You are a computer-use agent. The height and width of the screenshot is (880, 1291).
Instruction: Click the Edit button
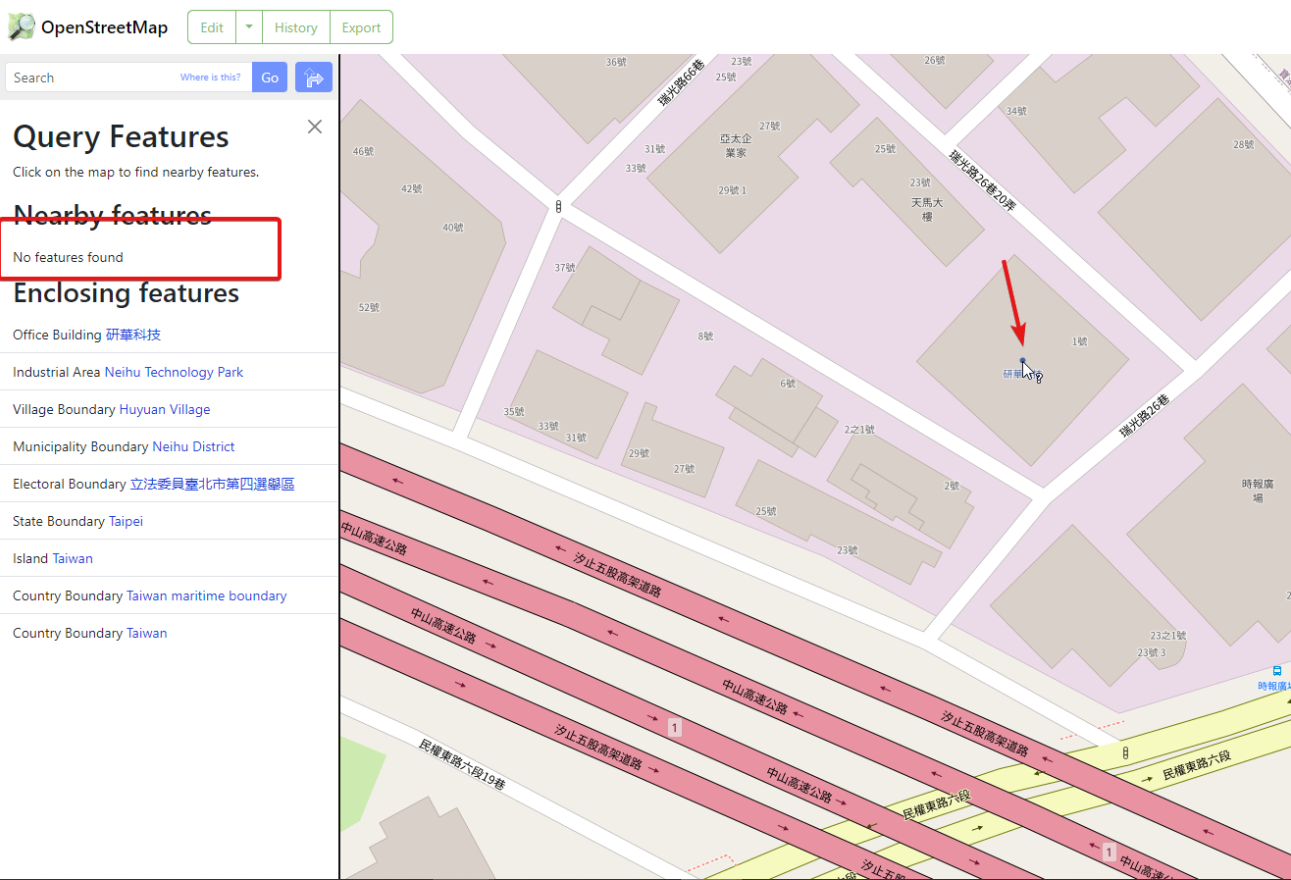coord(212,28)
